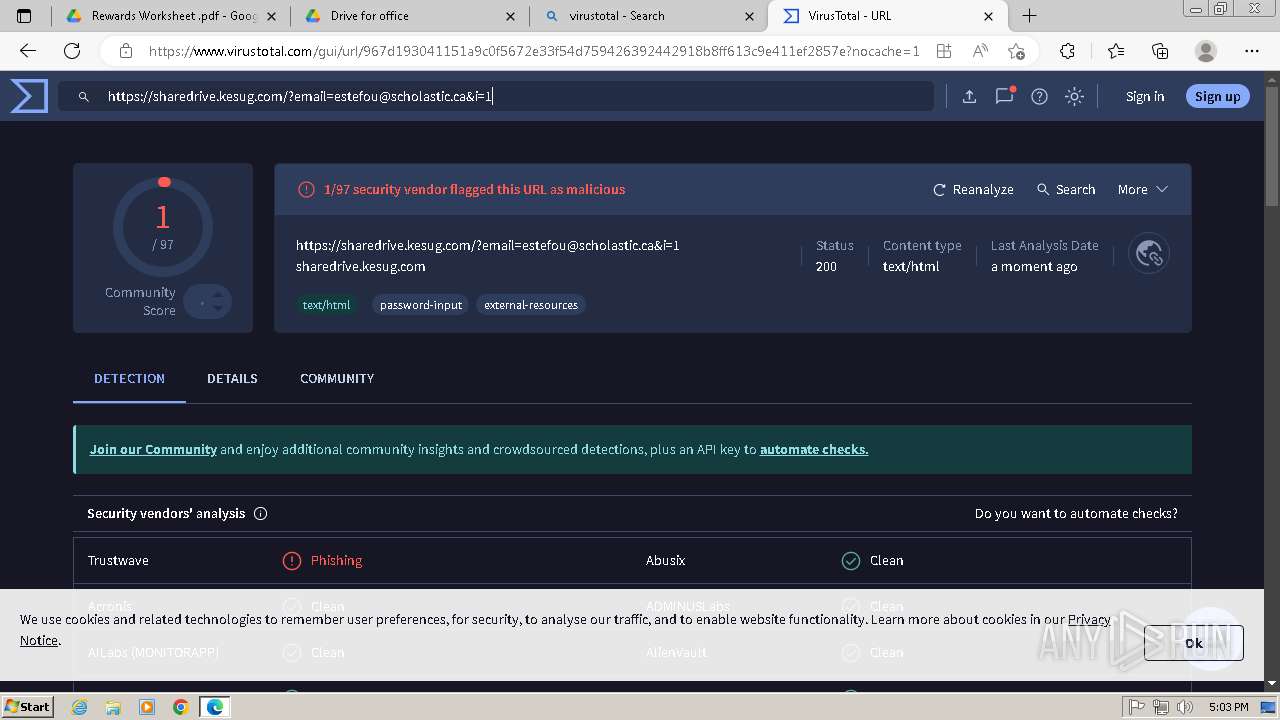The height and width of the screenshot is (720, 1280).
Task: Click Ok on the cookie notice
Action: coord(1194,643)
